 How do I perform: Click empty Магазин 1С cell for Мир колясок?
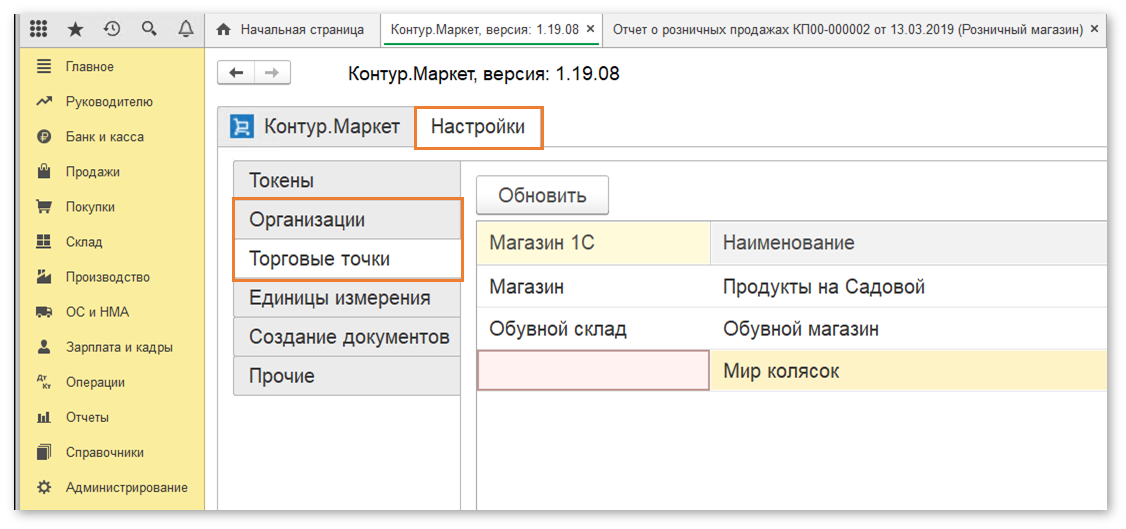pyautogui.click(x=592, y=371)
